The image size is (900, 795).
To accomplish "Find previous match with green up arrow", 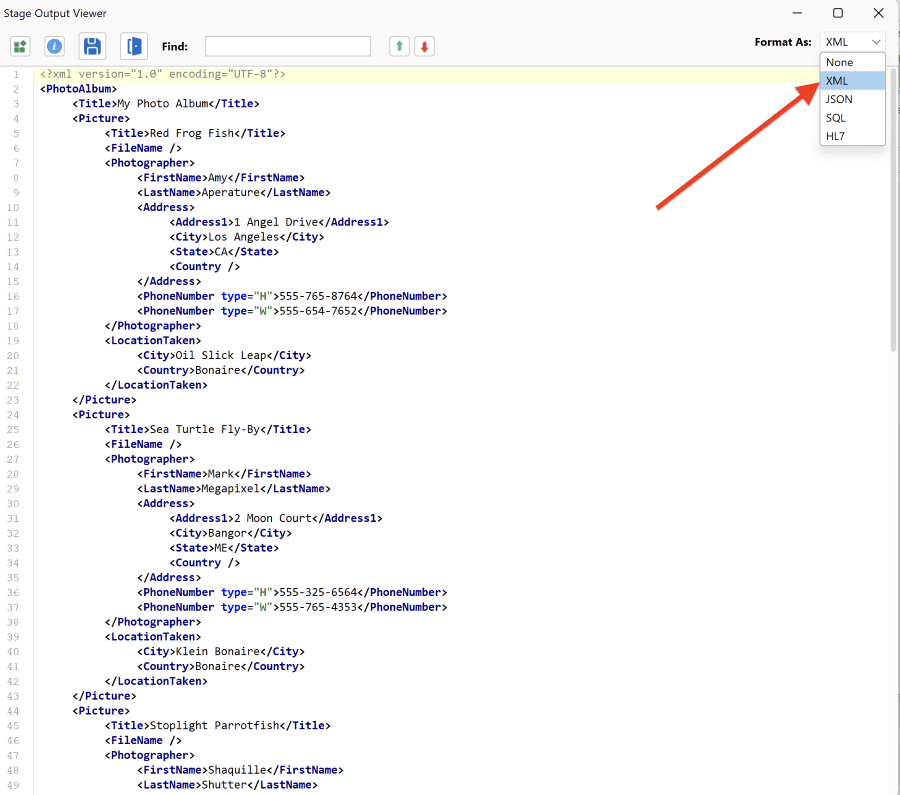I will tap(399, 46).
